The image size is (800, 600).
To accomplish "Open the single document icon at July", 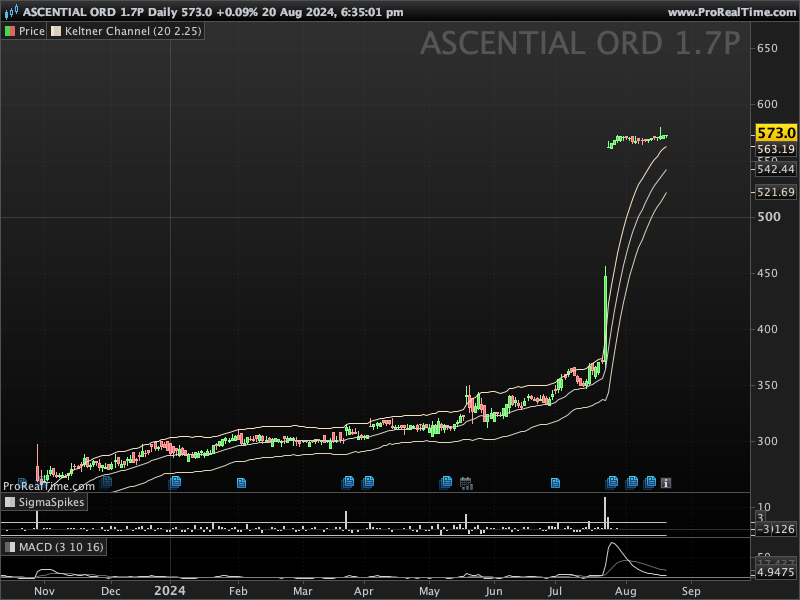I will tap(555, 483).
